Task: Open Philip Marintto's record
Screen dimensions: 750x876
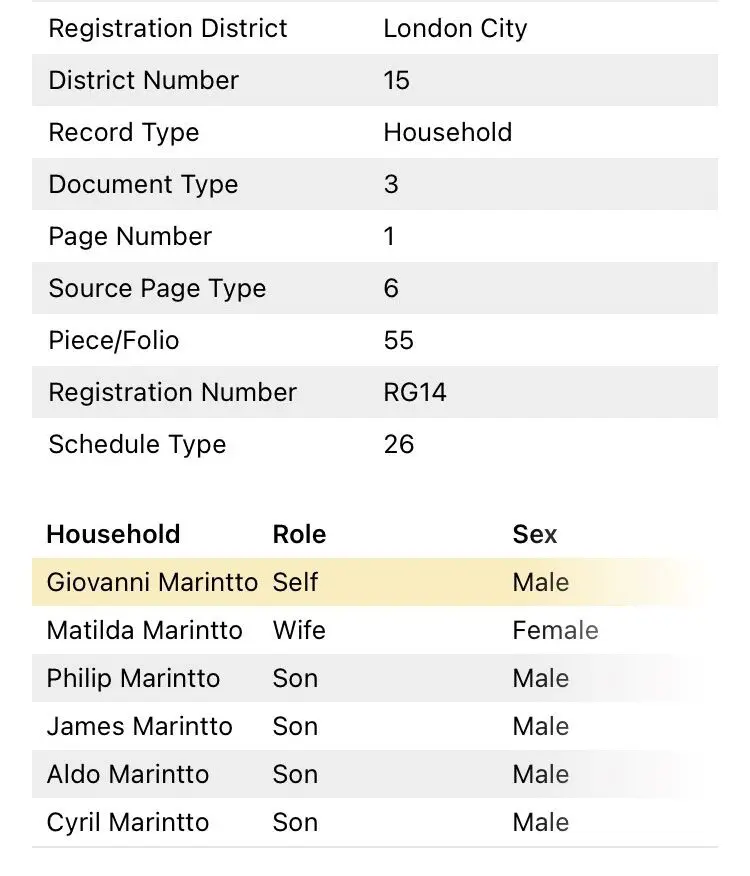Action: point(133,678)
